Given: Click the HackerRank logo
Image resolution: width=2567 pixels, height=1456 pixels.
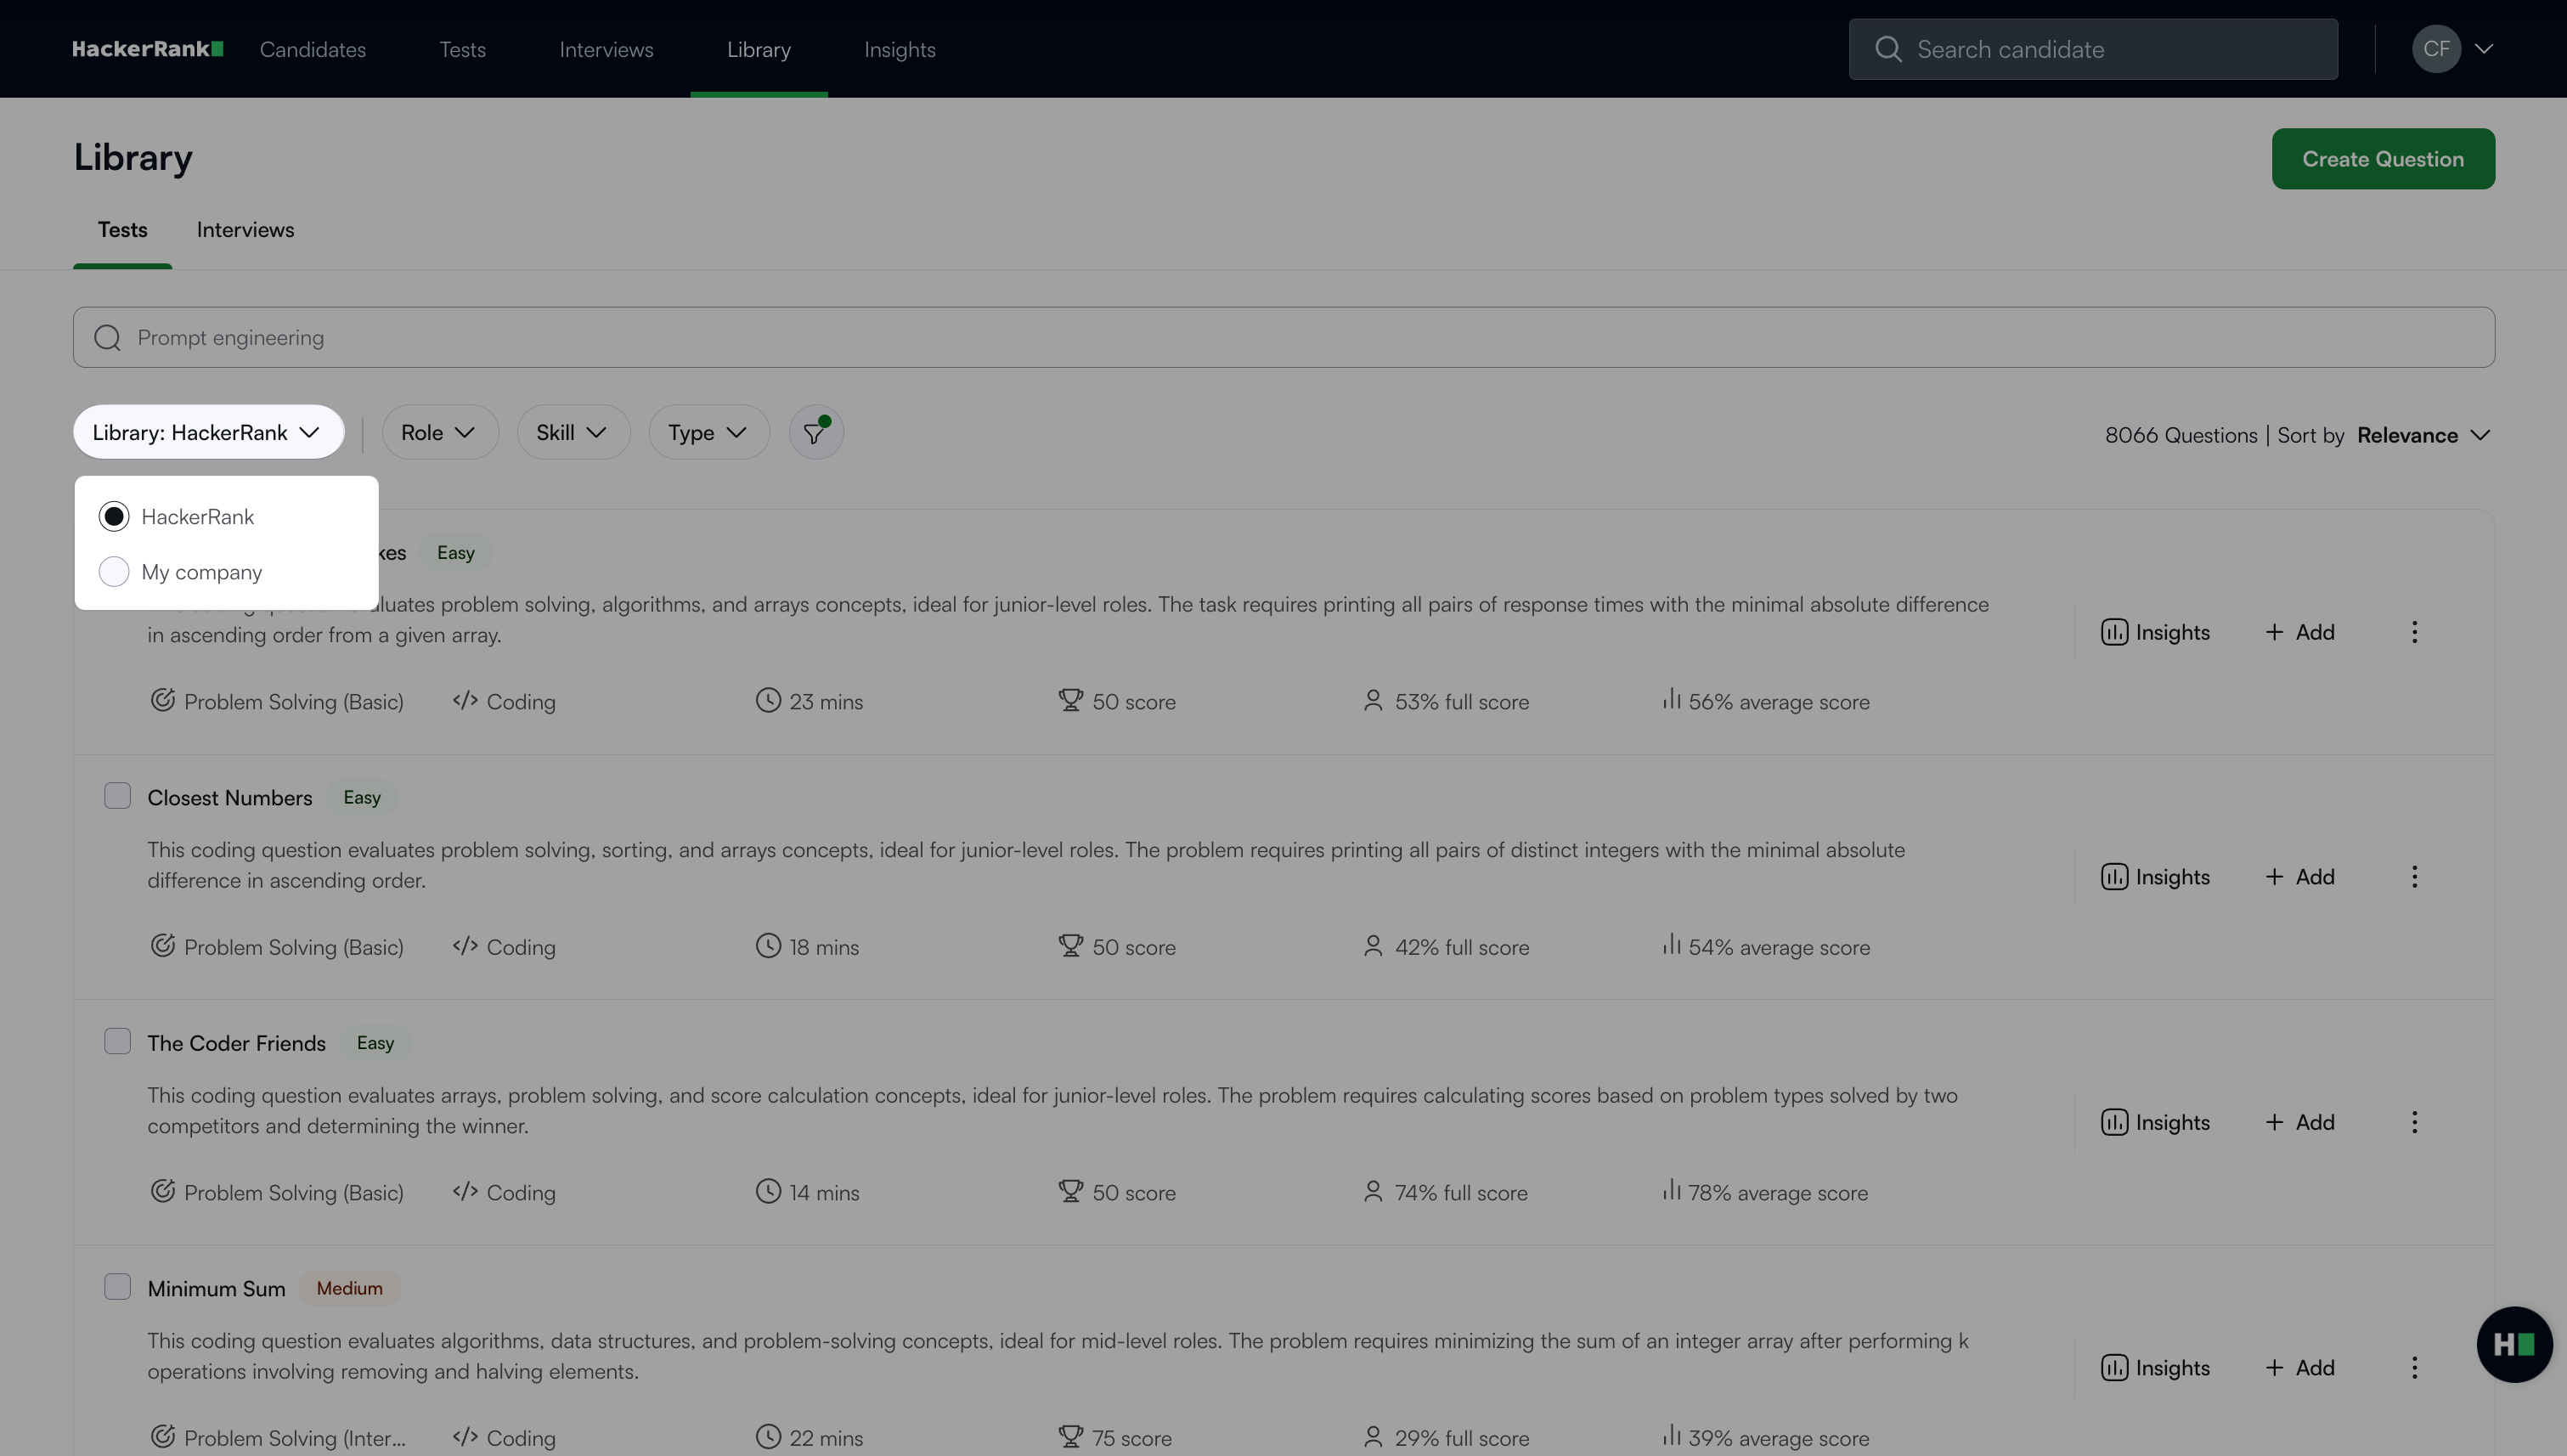Looking at the screenshot, I should pyautogui.click(x=147, y=49).
